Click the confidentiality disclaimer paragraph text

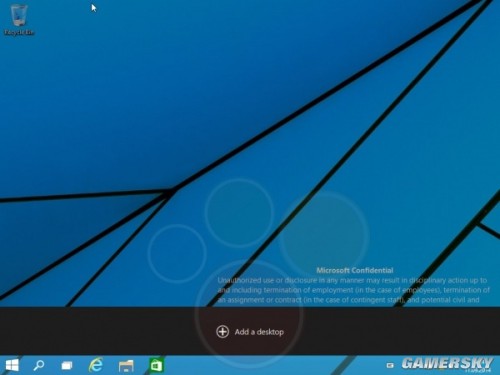click(x=353, y=290)
